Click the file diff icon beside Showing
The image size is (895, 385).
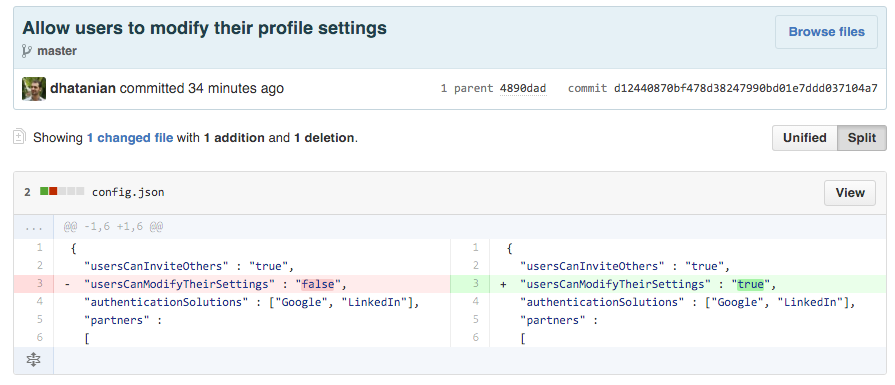pyautogui.click(x=19, y=137)
